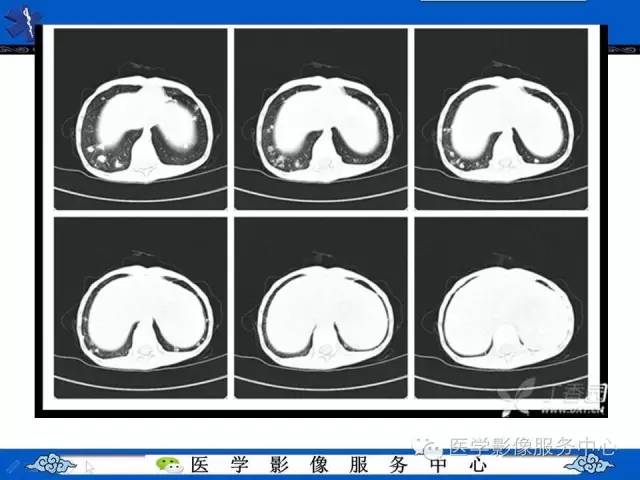The width and height of the screenshot is (640, 480).
Task: Open the middle top-row CT slice
Action: (x=321, y=119)
